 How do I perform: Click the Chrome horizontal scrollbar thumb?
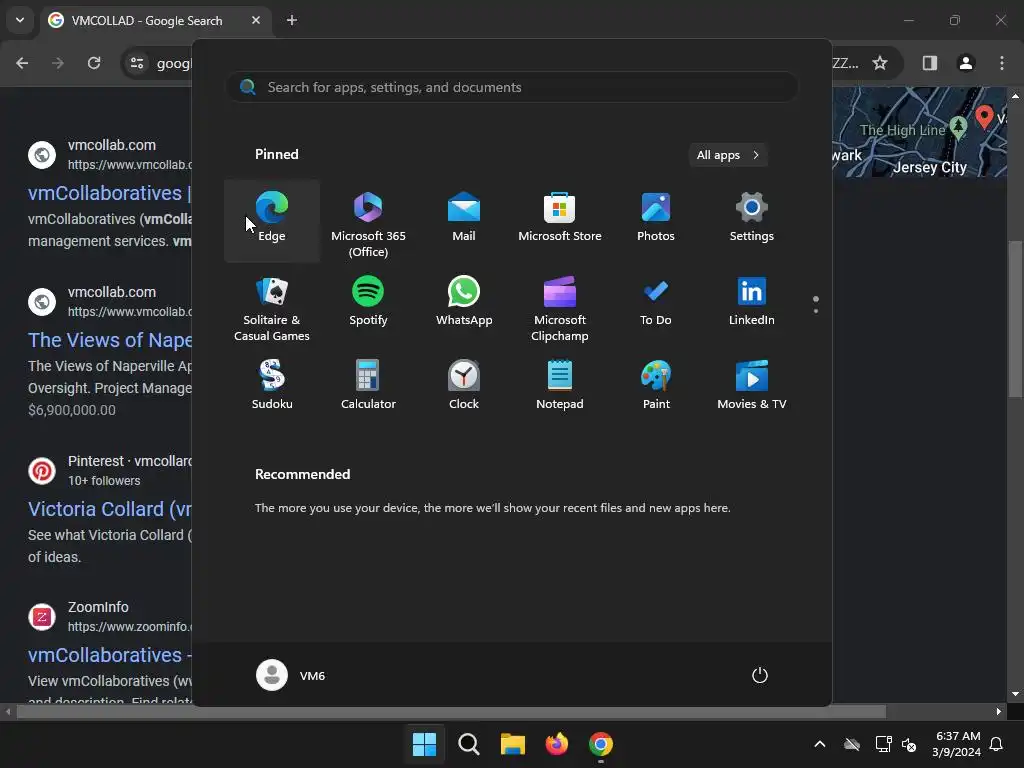point(451,712)
